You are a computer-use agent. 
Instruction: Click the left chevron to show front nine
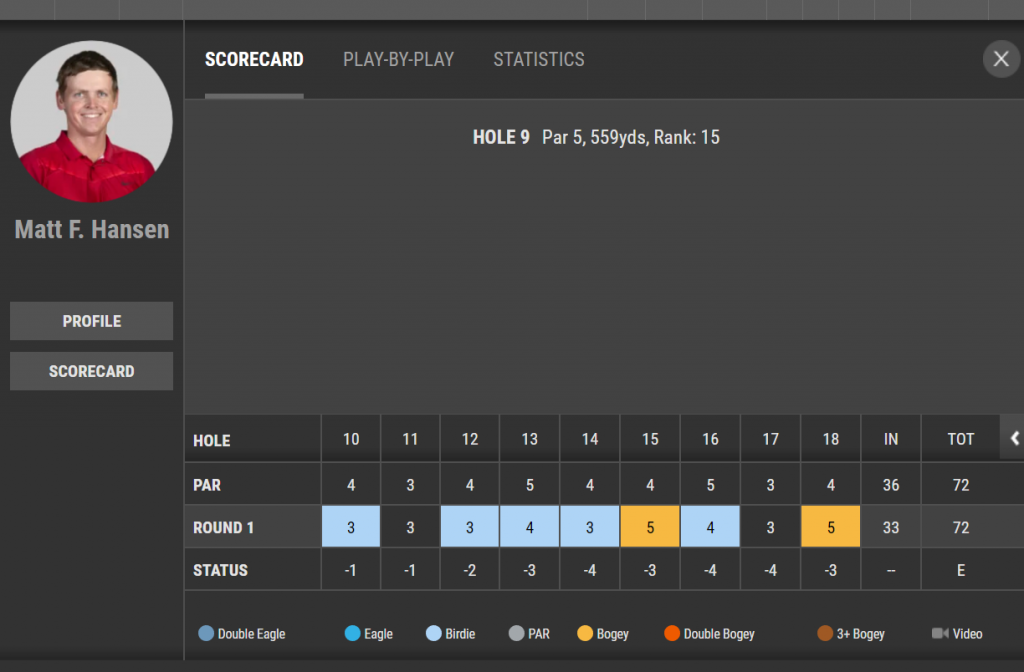(1014, 438)
